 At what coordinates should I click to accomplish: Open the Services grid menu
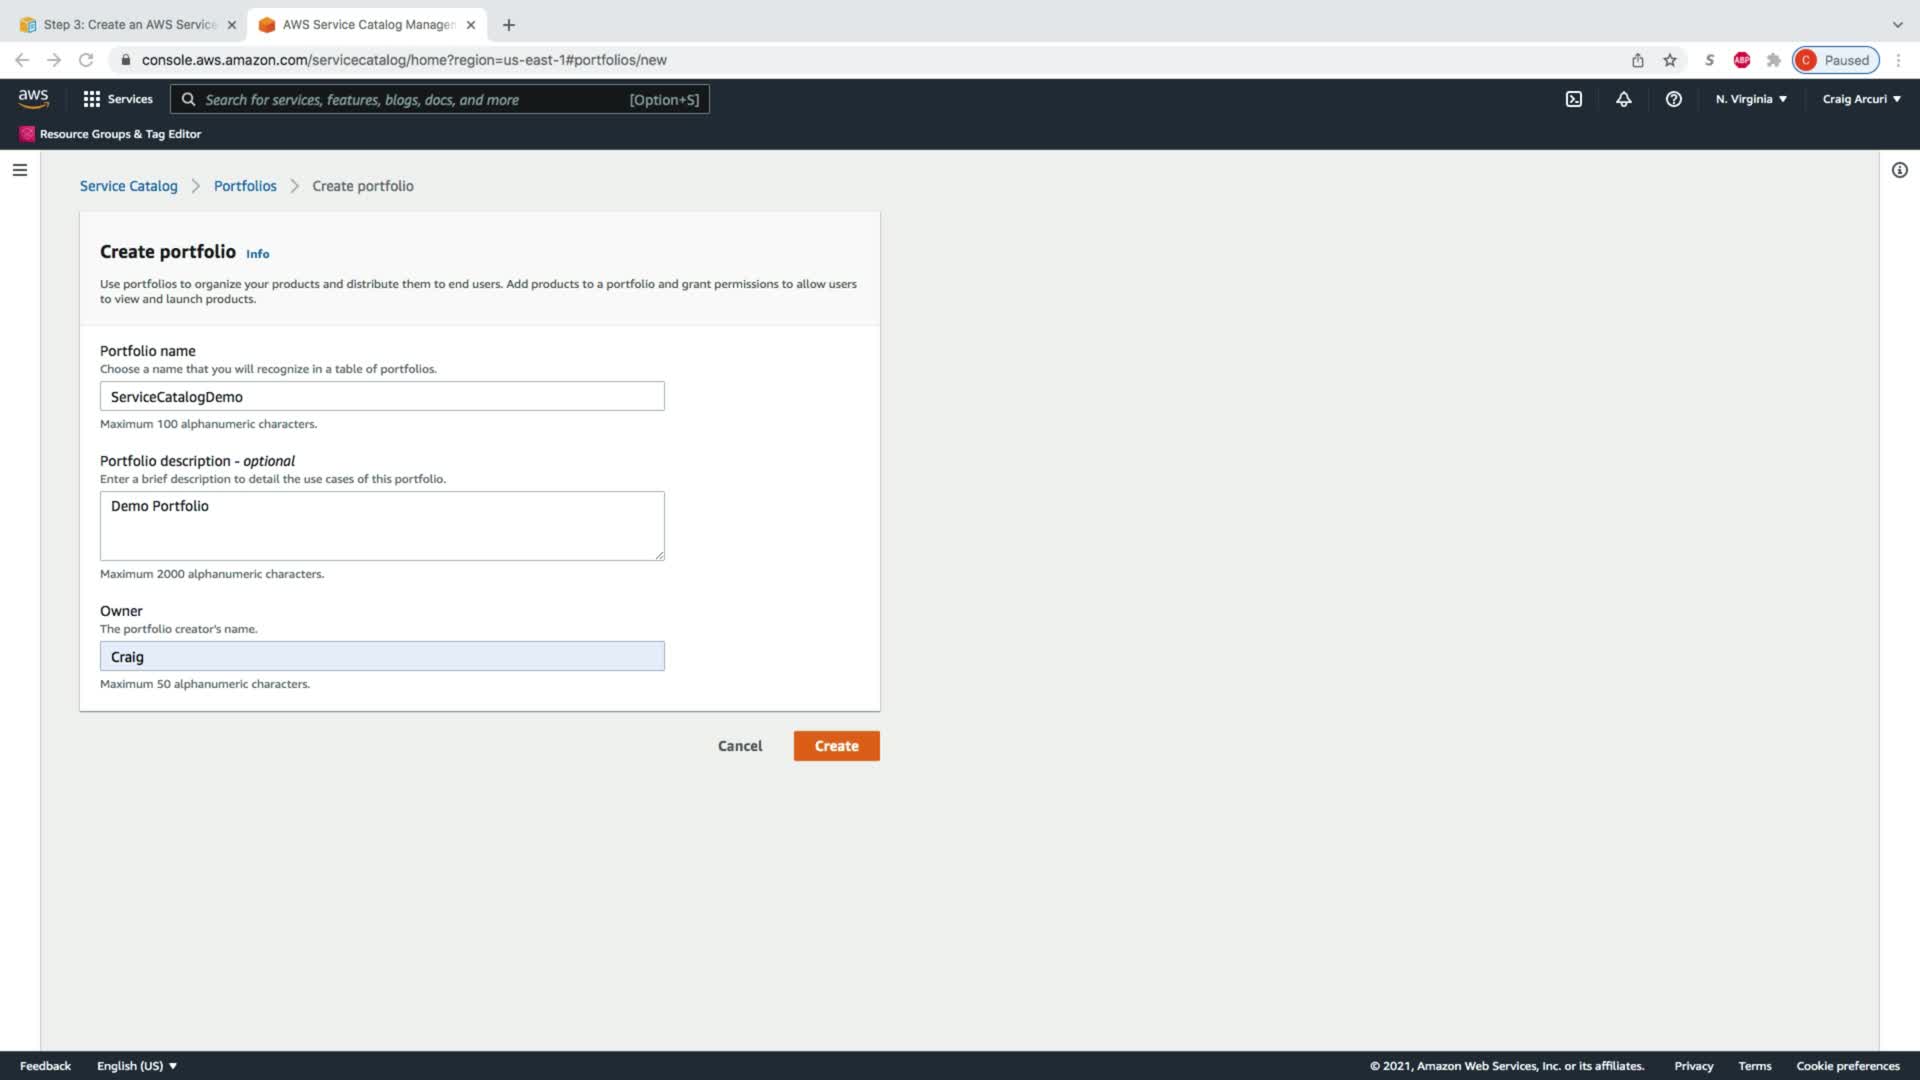(118, 99)
